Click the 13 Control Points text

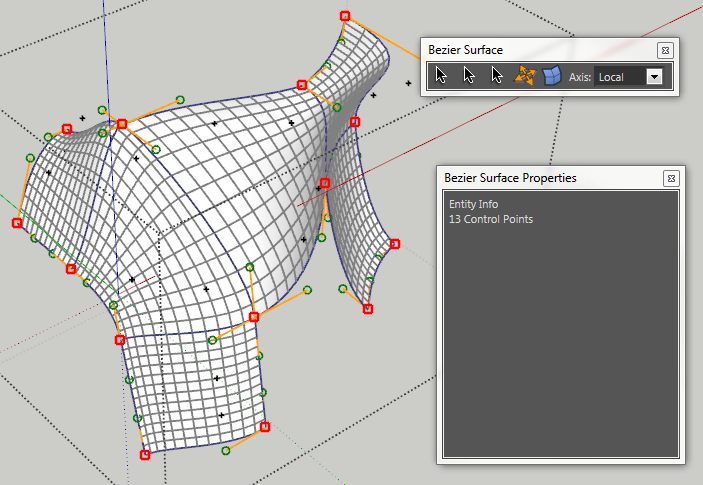pos(491,219)
